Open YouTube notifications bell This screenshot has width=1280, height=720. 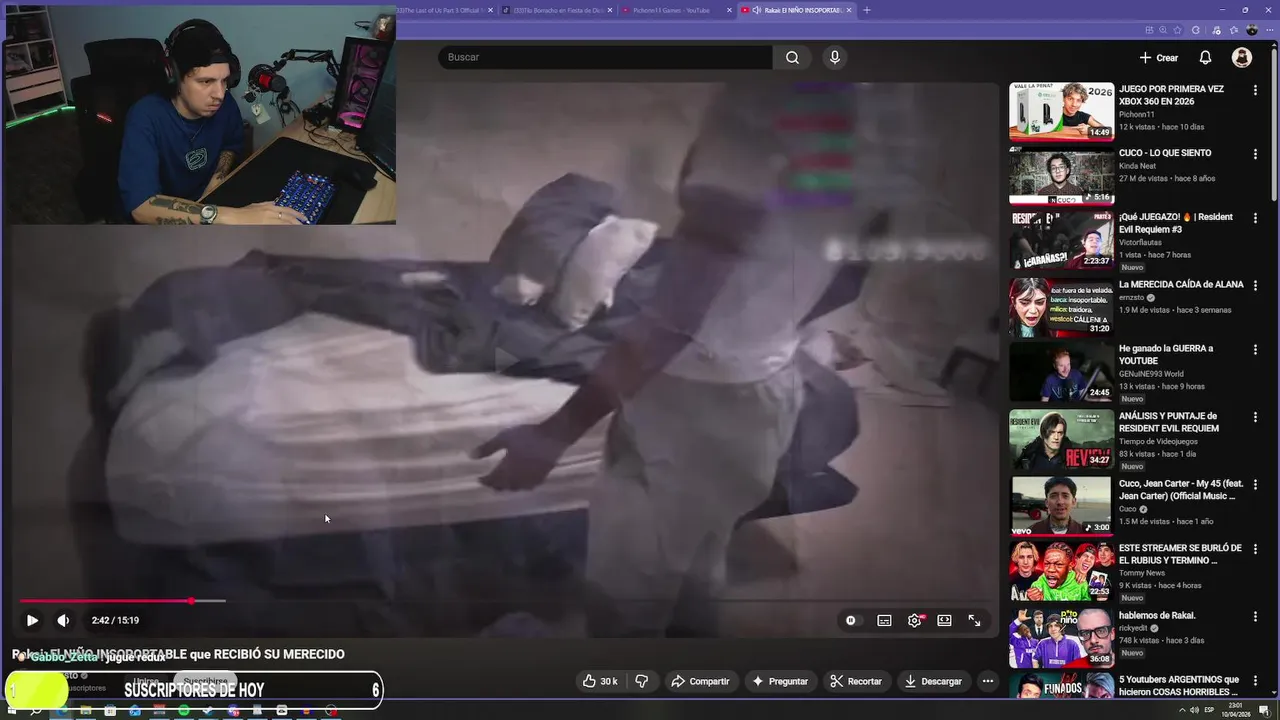coord(1205,57)
